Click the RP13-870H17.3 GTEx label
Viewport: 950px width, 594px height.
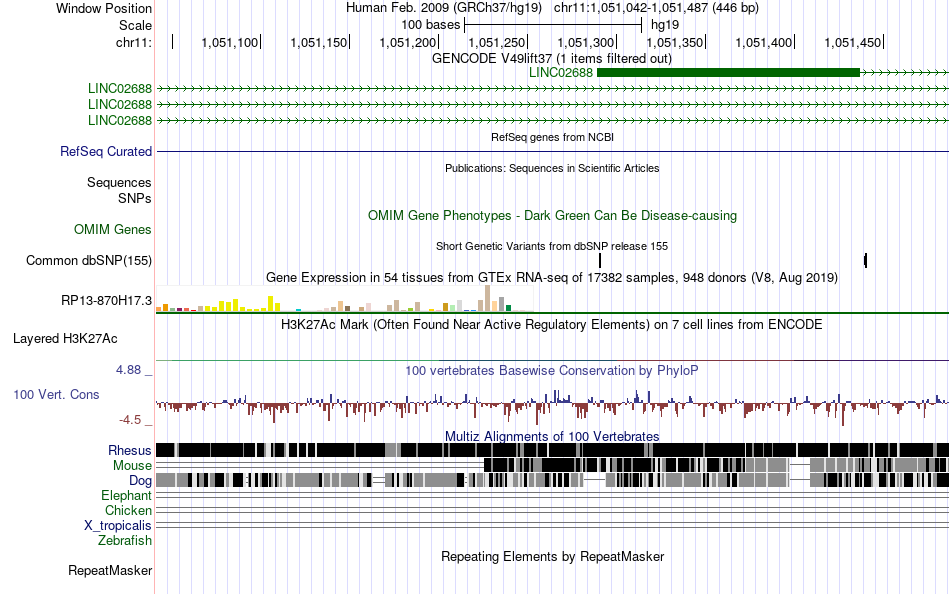(x=107, y=300)
